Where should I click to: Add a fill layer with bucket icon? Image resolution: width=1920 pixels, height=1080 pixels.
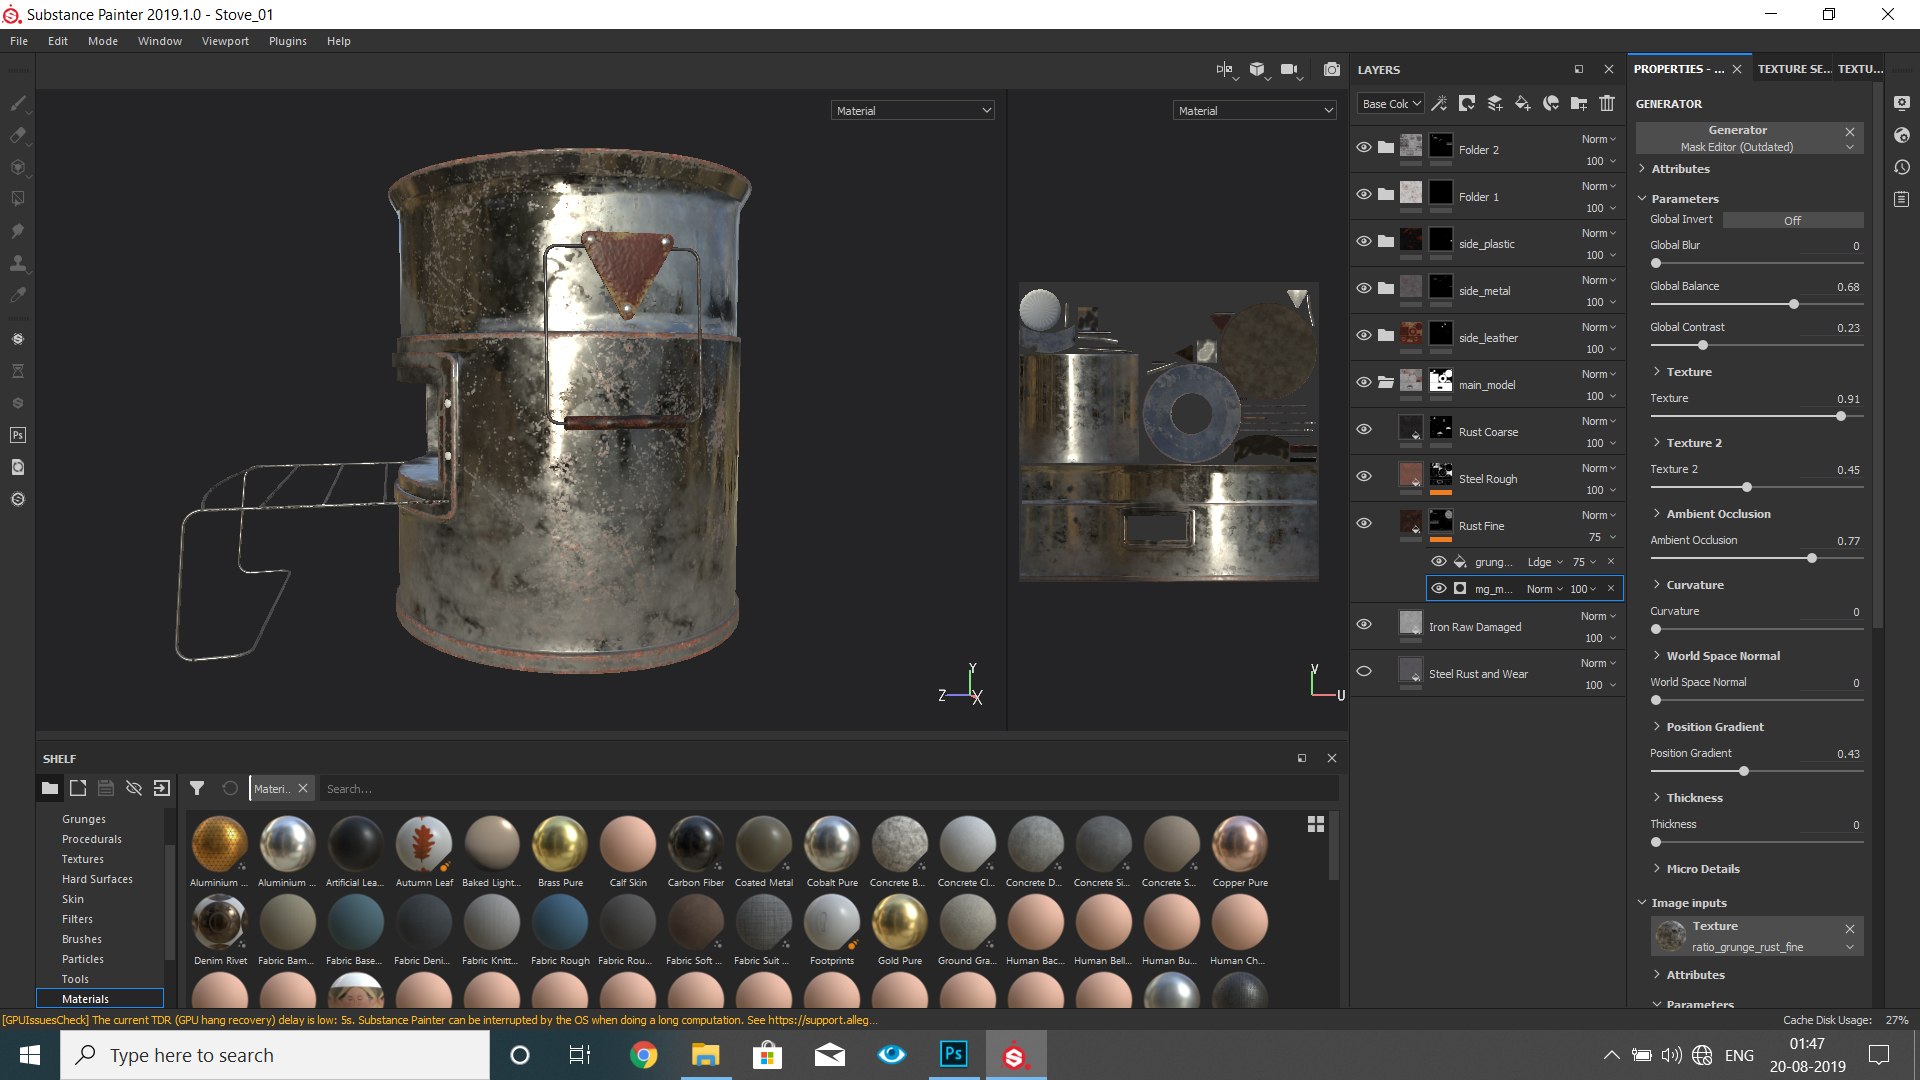[1522, 103]
